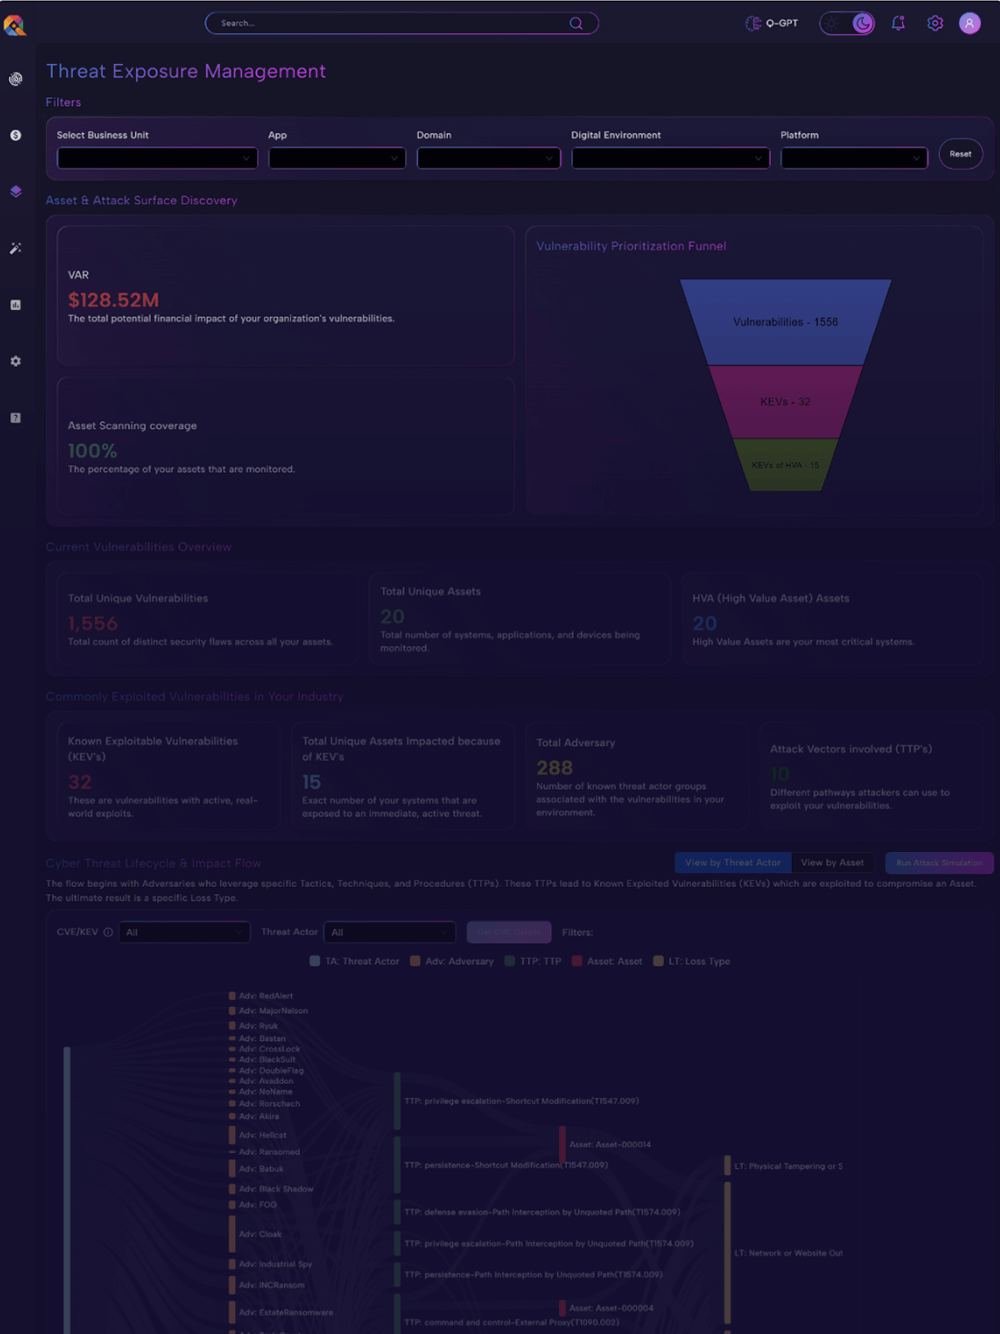Switch to View by Threat Actor tab
Viewport: 1000px width, 1334px height.
(x=733, y=862)
